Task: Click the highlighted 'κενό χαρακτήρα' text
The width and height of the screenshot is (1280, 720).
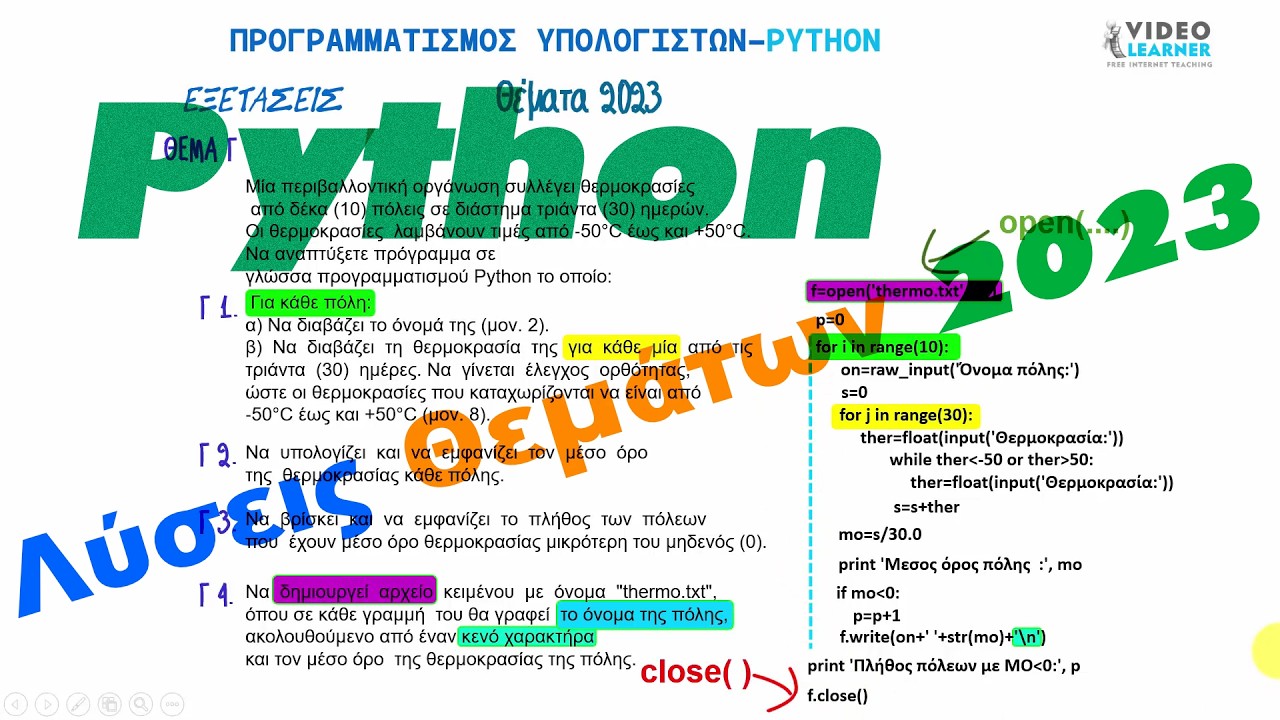Action: [527, 637]
